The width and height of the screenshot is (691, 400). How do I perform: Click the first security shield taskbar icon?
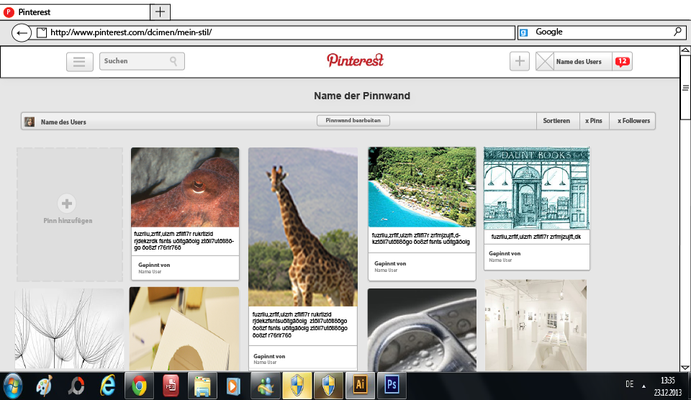297,386
